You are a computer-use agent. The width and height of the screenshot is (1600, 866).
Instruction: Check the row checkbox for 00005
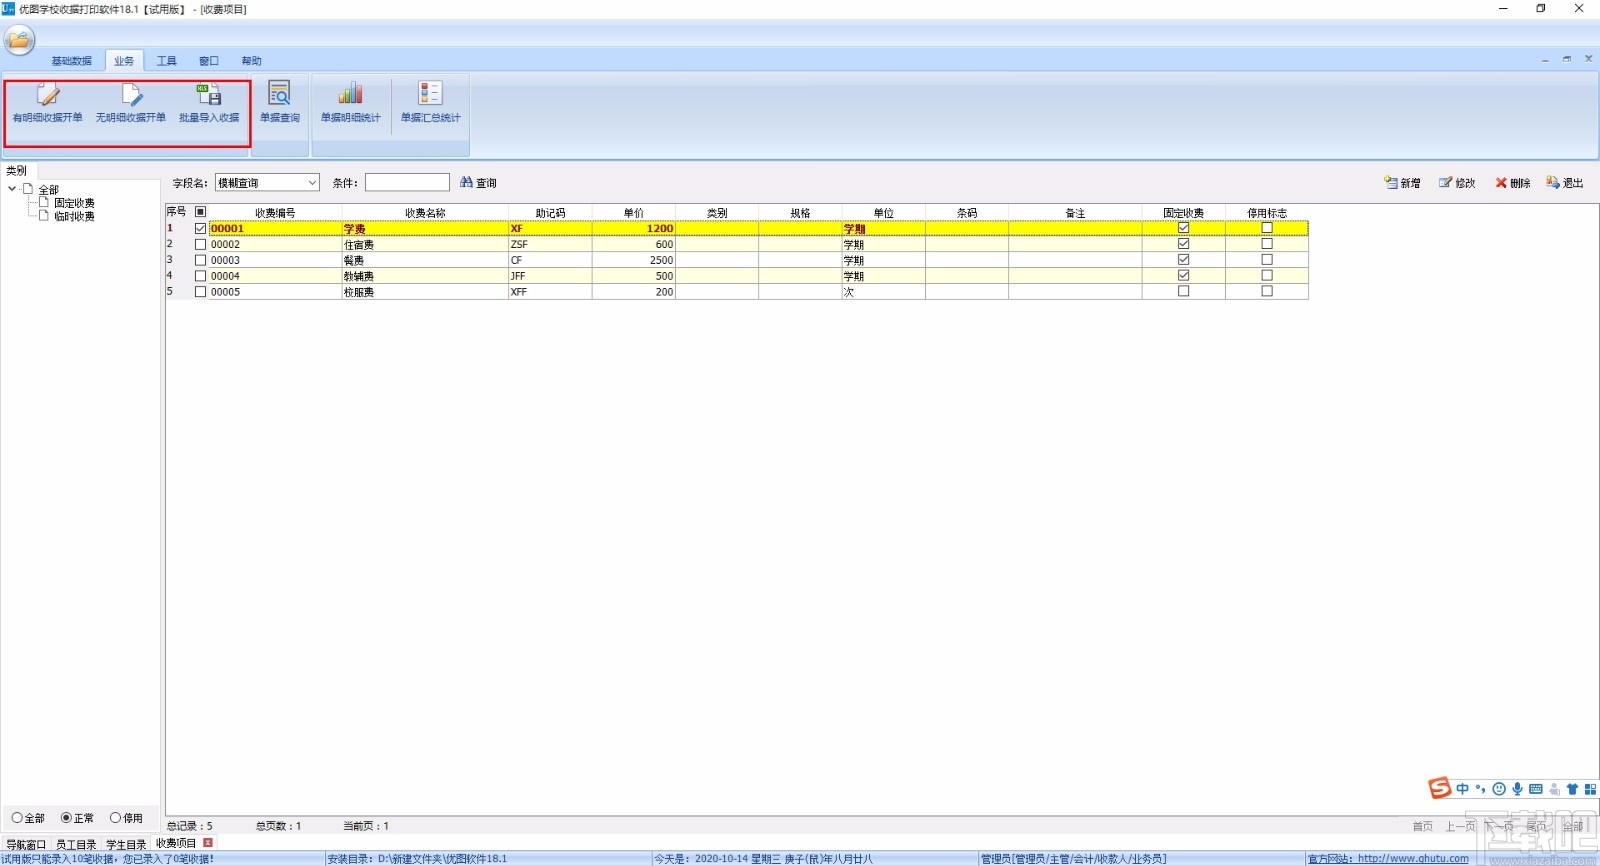point(200,292)
